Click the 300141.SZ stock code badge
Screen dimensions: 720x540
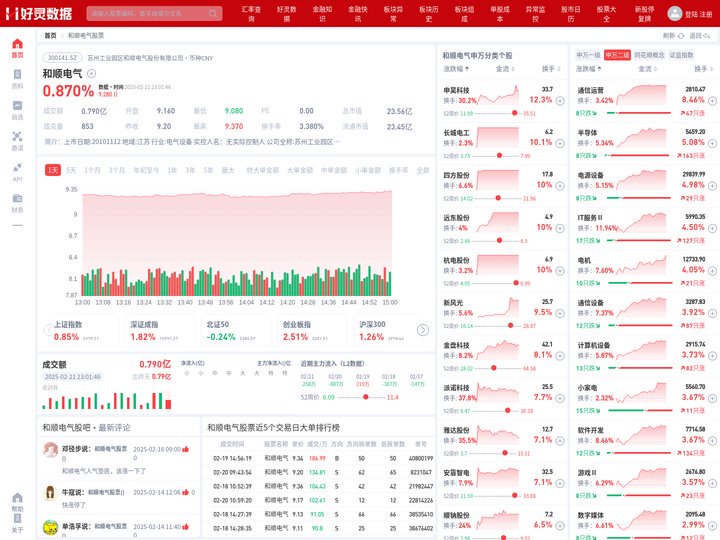[62, 58]
